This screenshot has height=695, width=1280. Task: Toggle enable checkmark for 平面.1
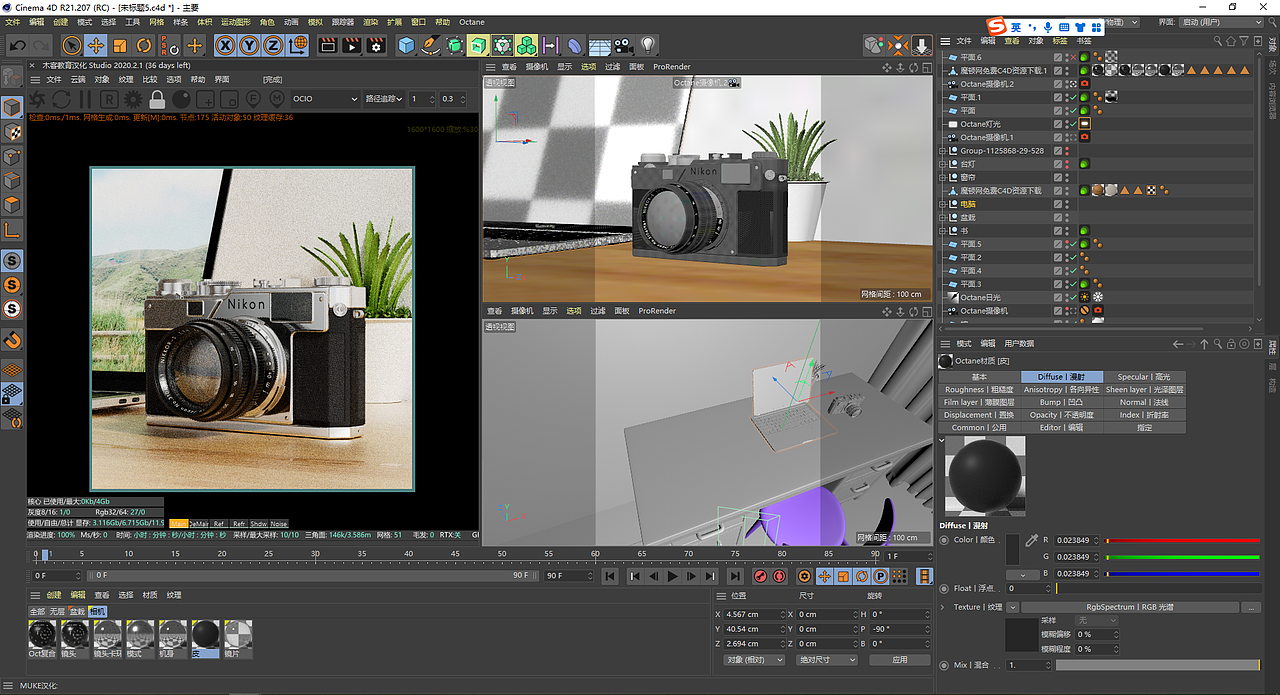click(x=1071, y=98)
